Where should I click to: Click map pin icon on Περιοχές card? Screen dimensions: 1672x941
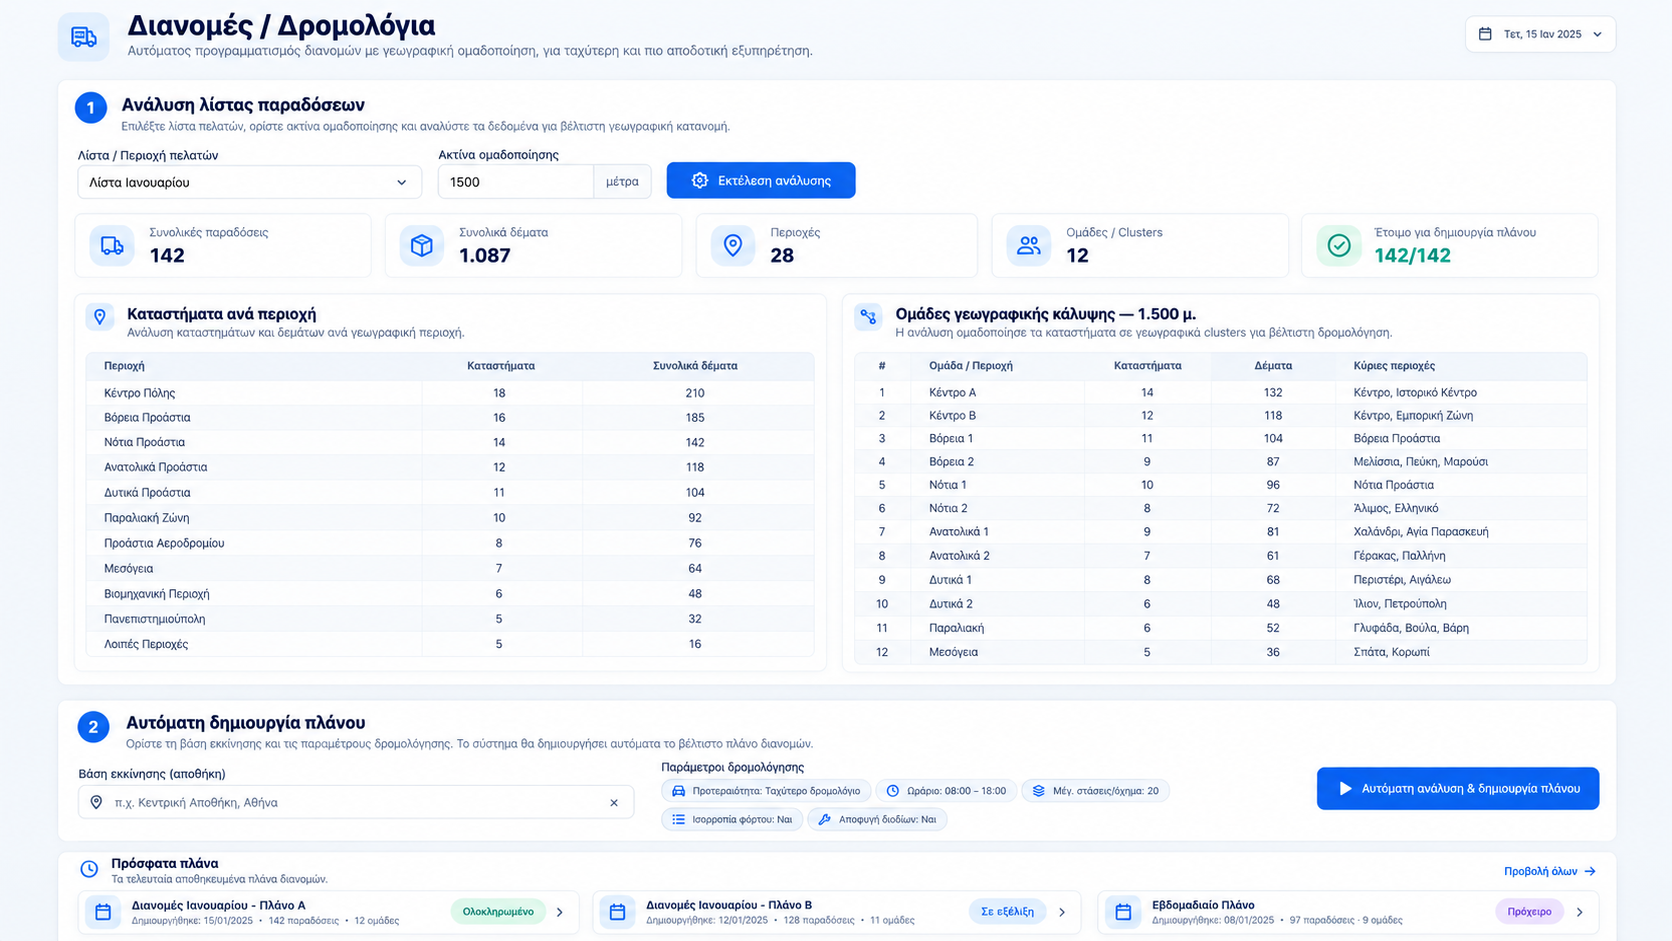pos(733,245)
